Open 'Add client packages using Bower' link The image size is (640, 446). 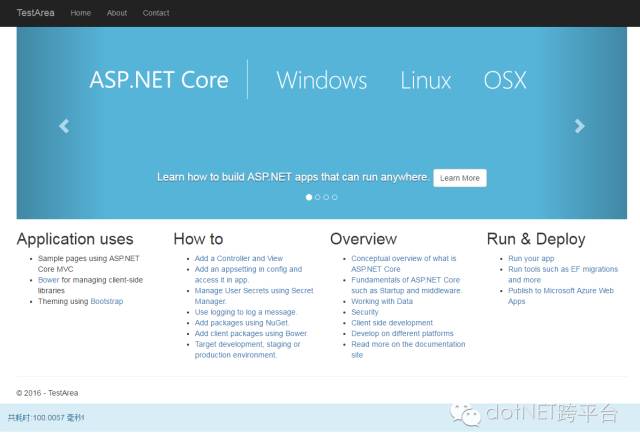point(251,333)
